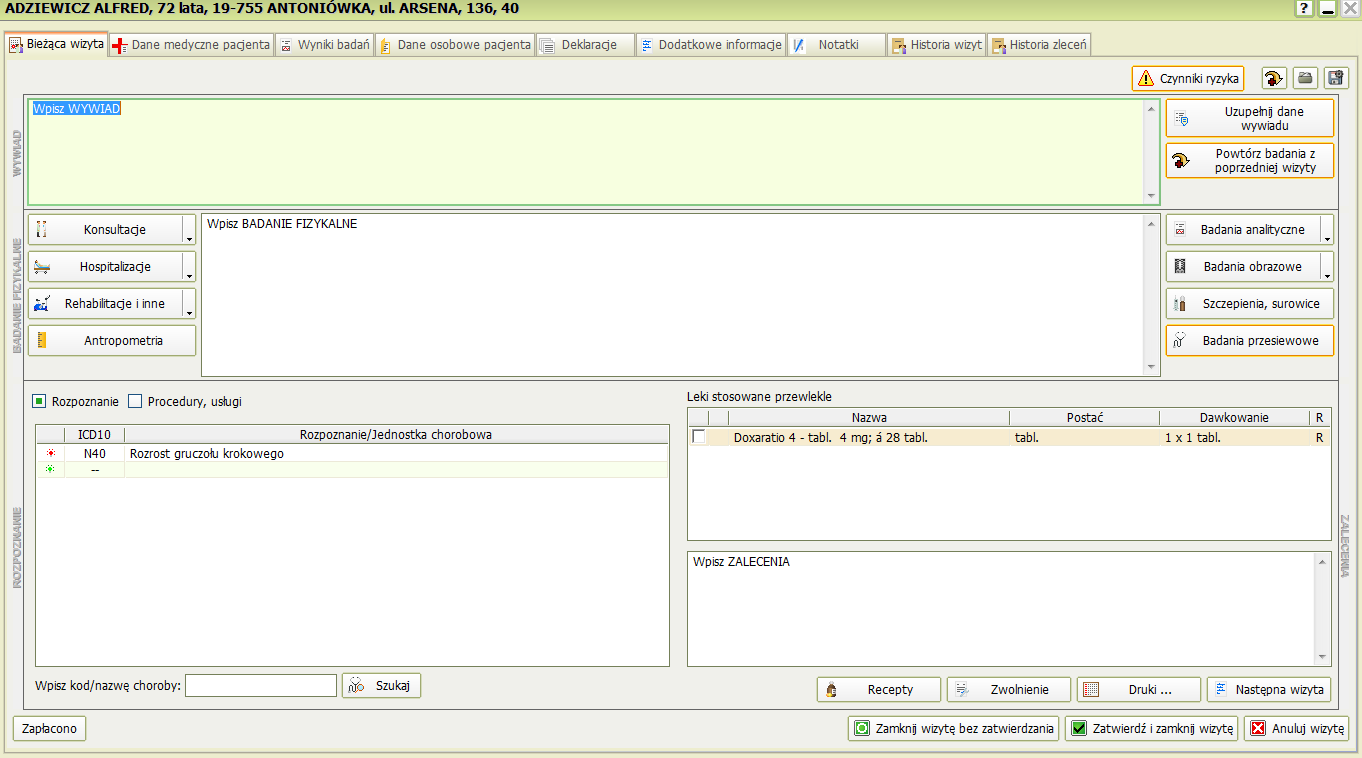1362x758 pixels.
Task: Click the Druki ... button
Action: click(1139, 689)
